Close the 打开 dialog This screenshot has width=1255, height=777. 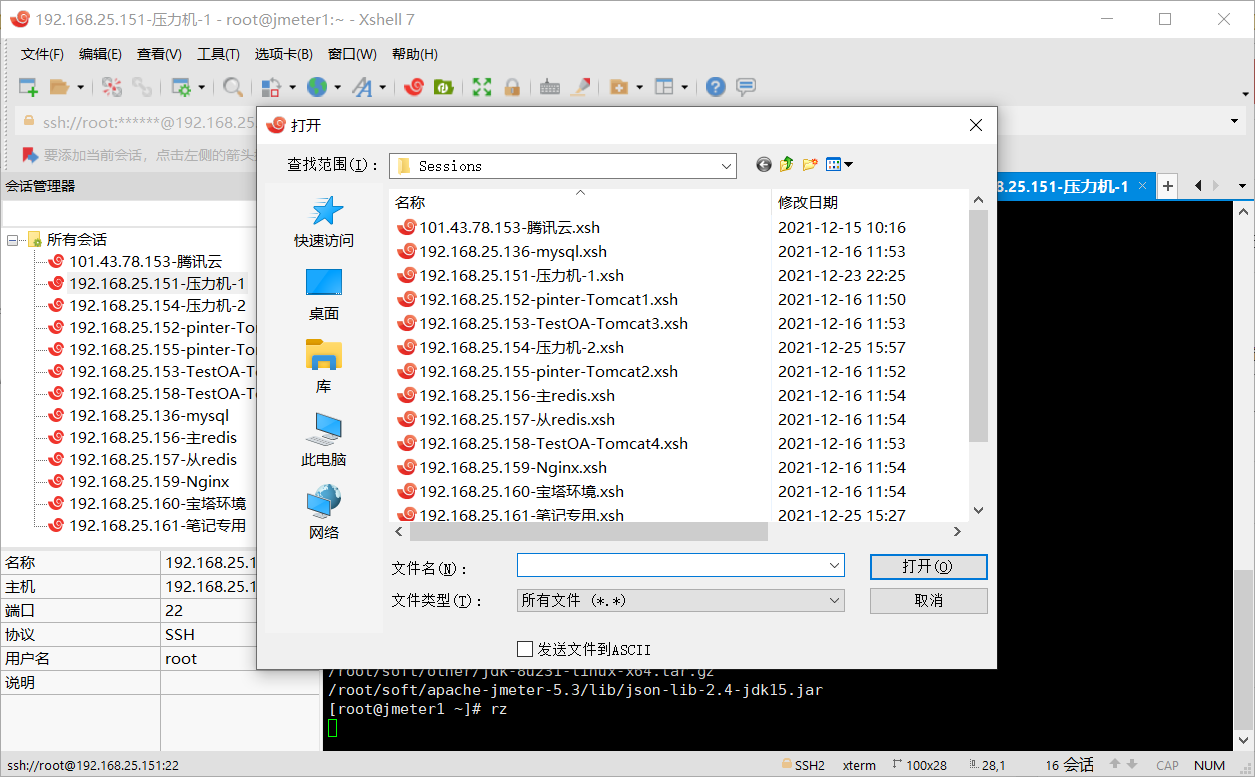pyautogui.click(x=976, y=125)
